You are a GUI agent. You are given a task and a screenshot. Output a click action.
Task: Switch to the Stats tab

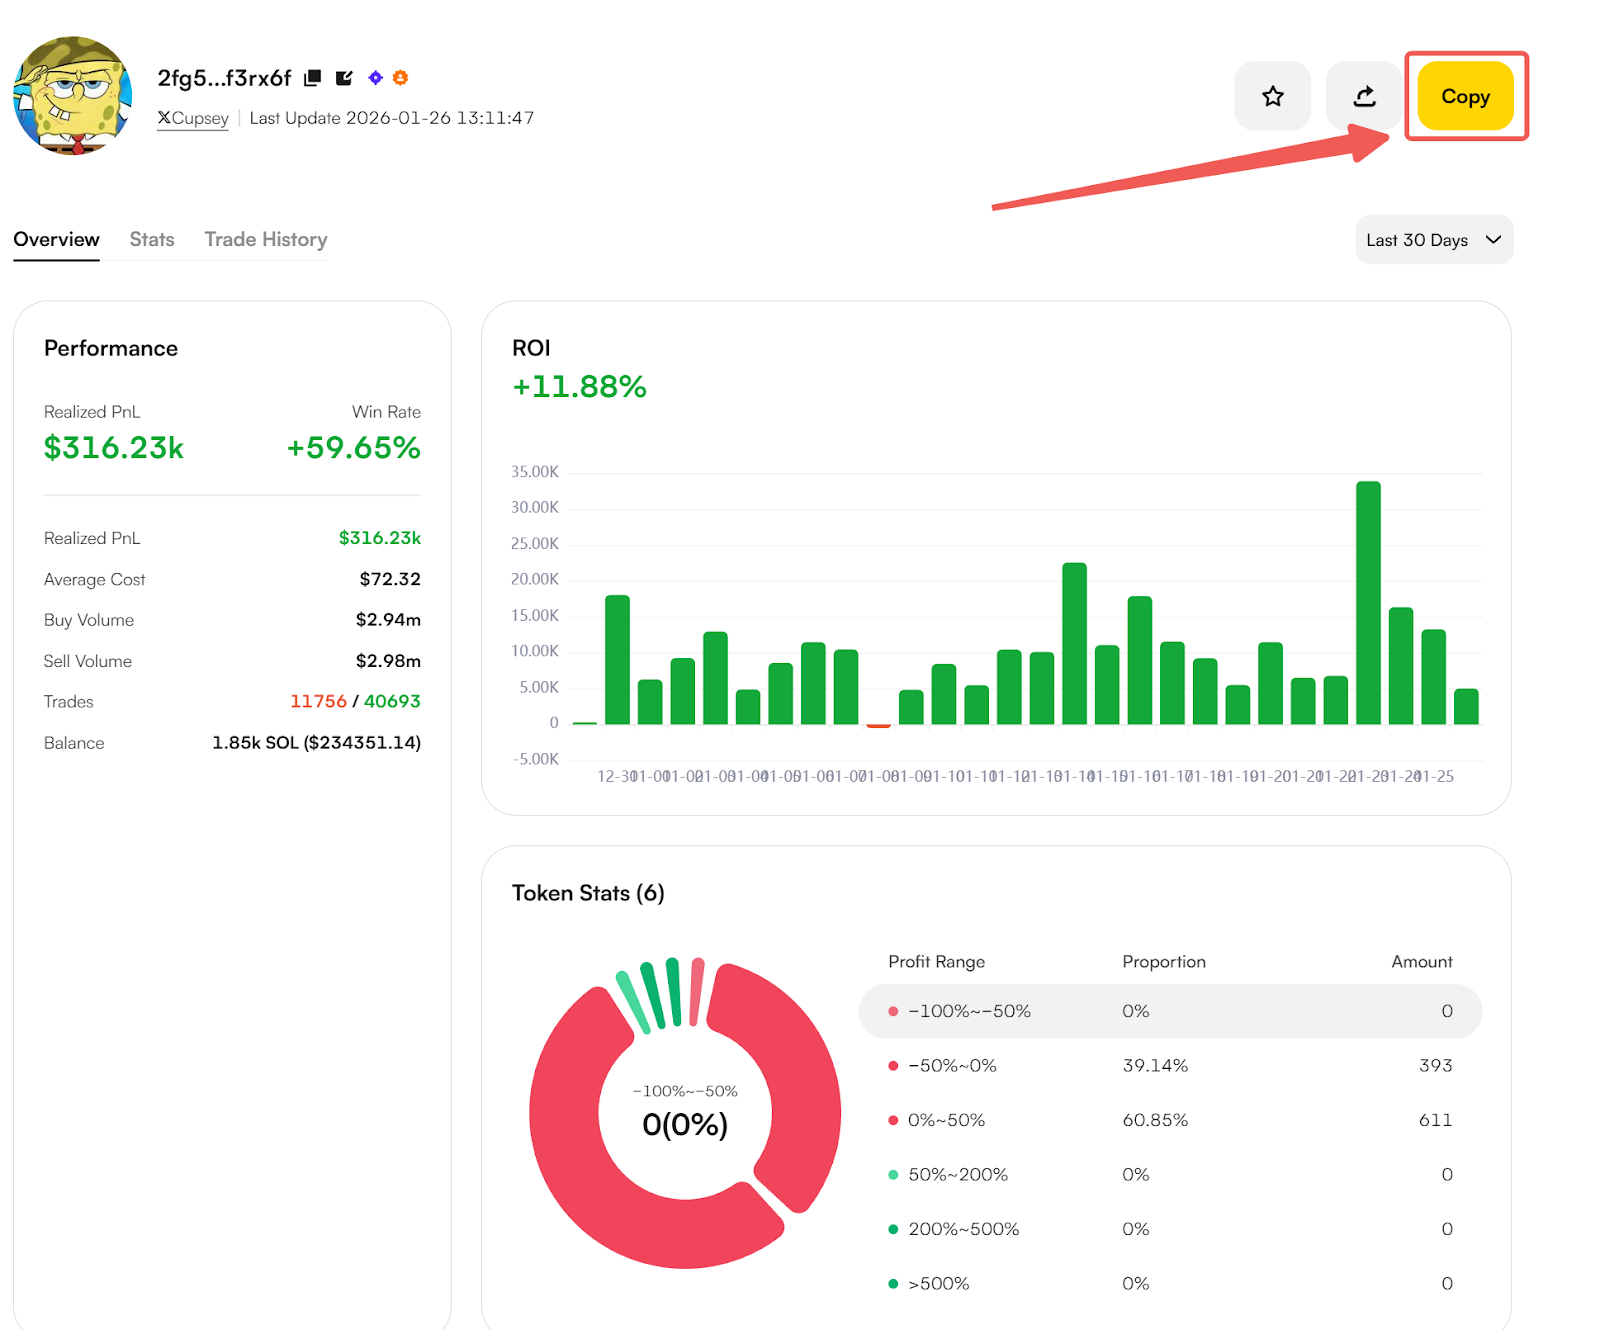coord(152,240)
